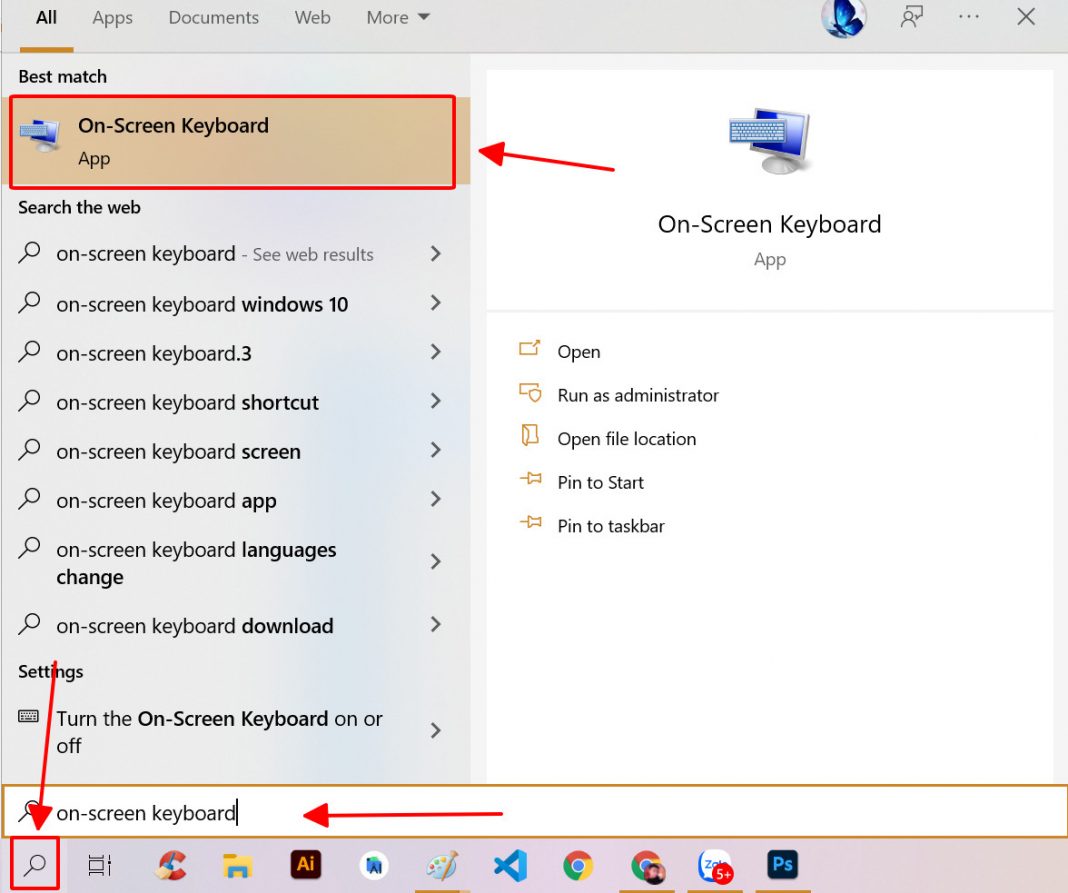1068x893 pixels.
Task: Expand arrow for 'on-screen keyboard download'
Action: point(435,626)
